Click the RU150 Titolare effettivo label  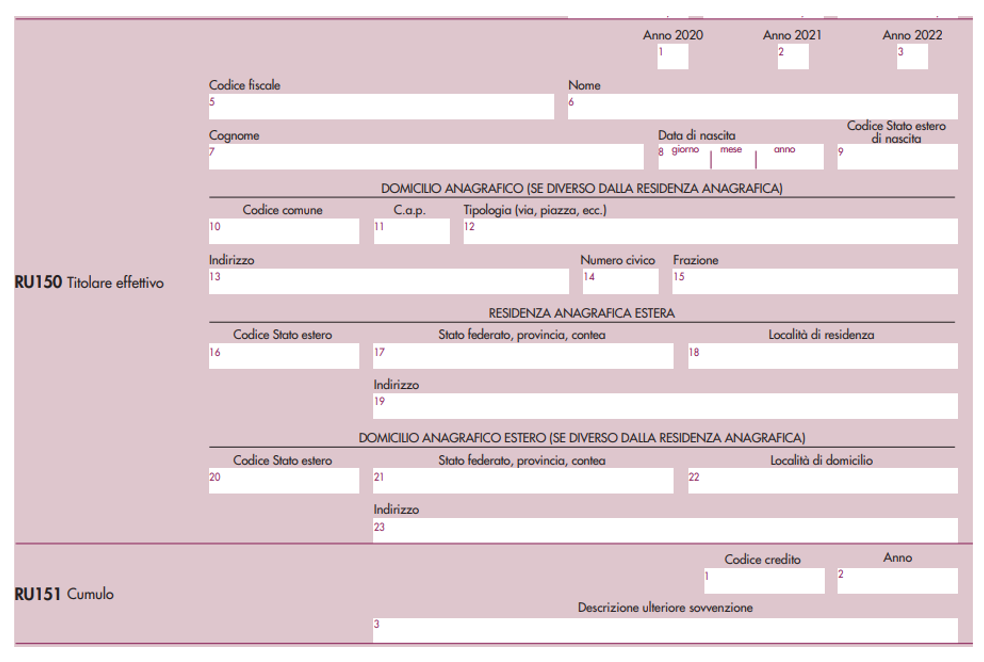tap(89, 282)
